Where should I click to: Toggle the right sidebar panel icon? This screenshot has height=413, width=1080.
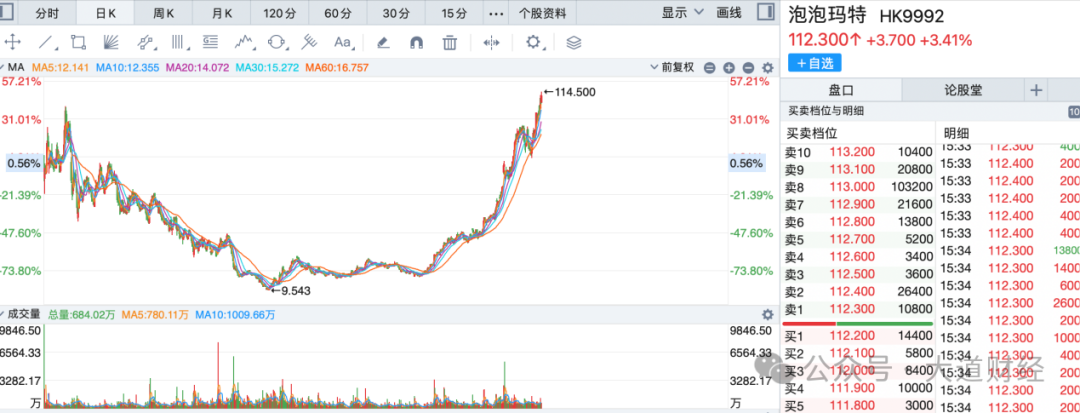[765, 12]
